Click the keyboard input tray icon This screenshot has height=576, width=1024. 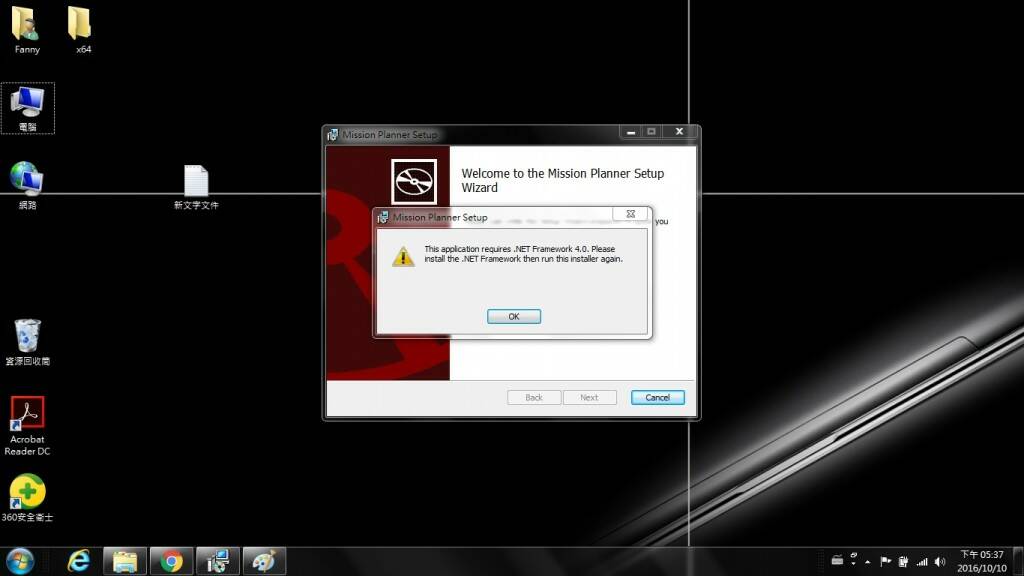(x=837, y=560)
